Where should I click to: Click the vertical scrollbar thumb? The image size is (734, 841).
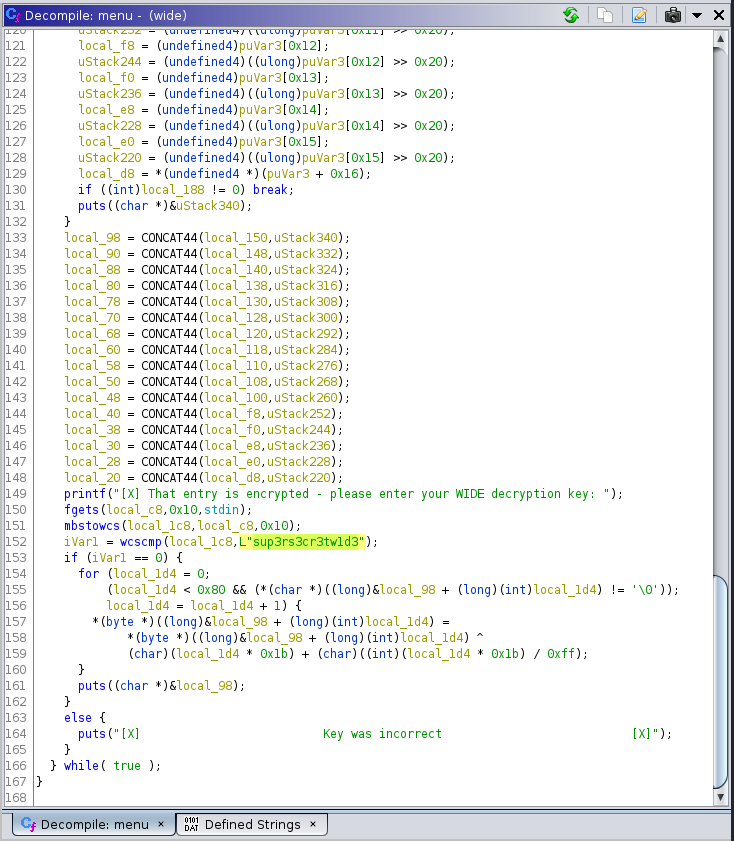pyautogui.click(x=720, y=680)
